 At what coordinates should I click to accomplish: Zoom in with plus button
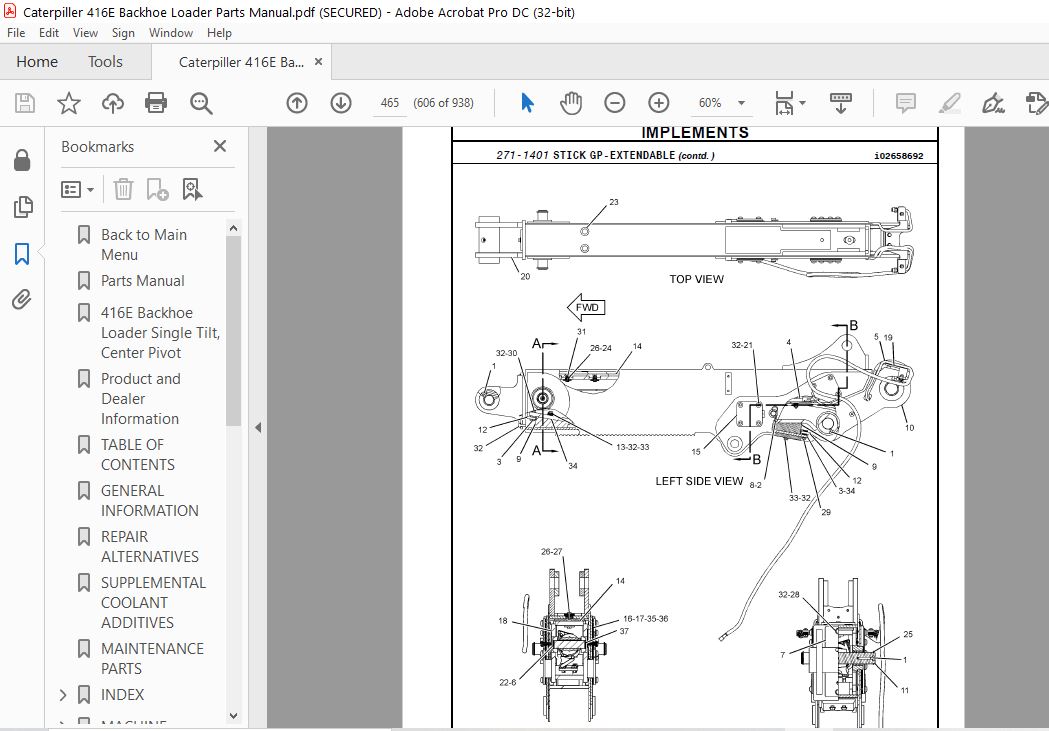(658, 103)
